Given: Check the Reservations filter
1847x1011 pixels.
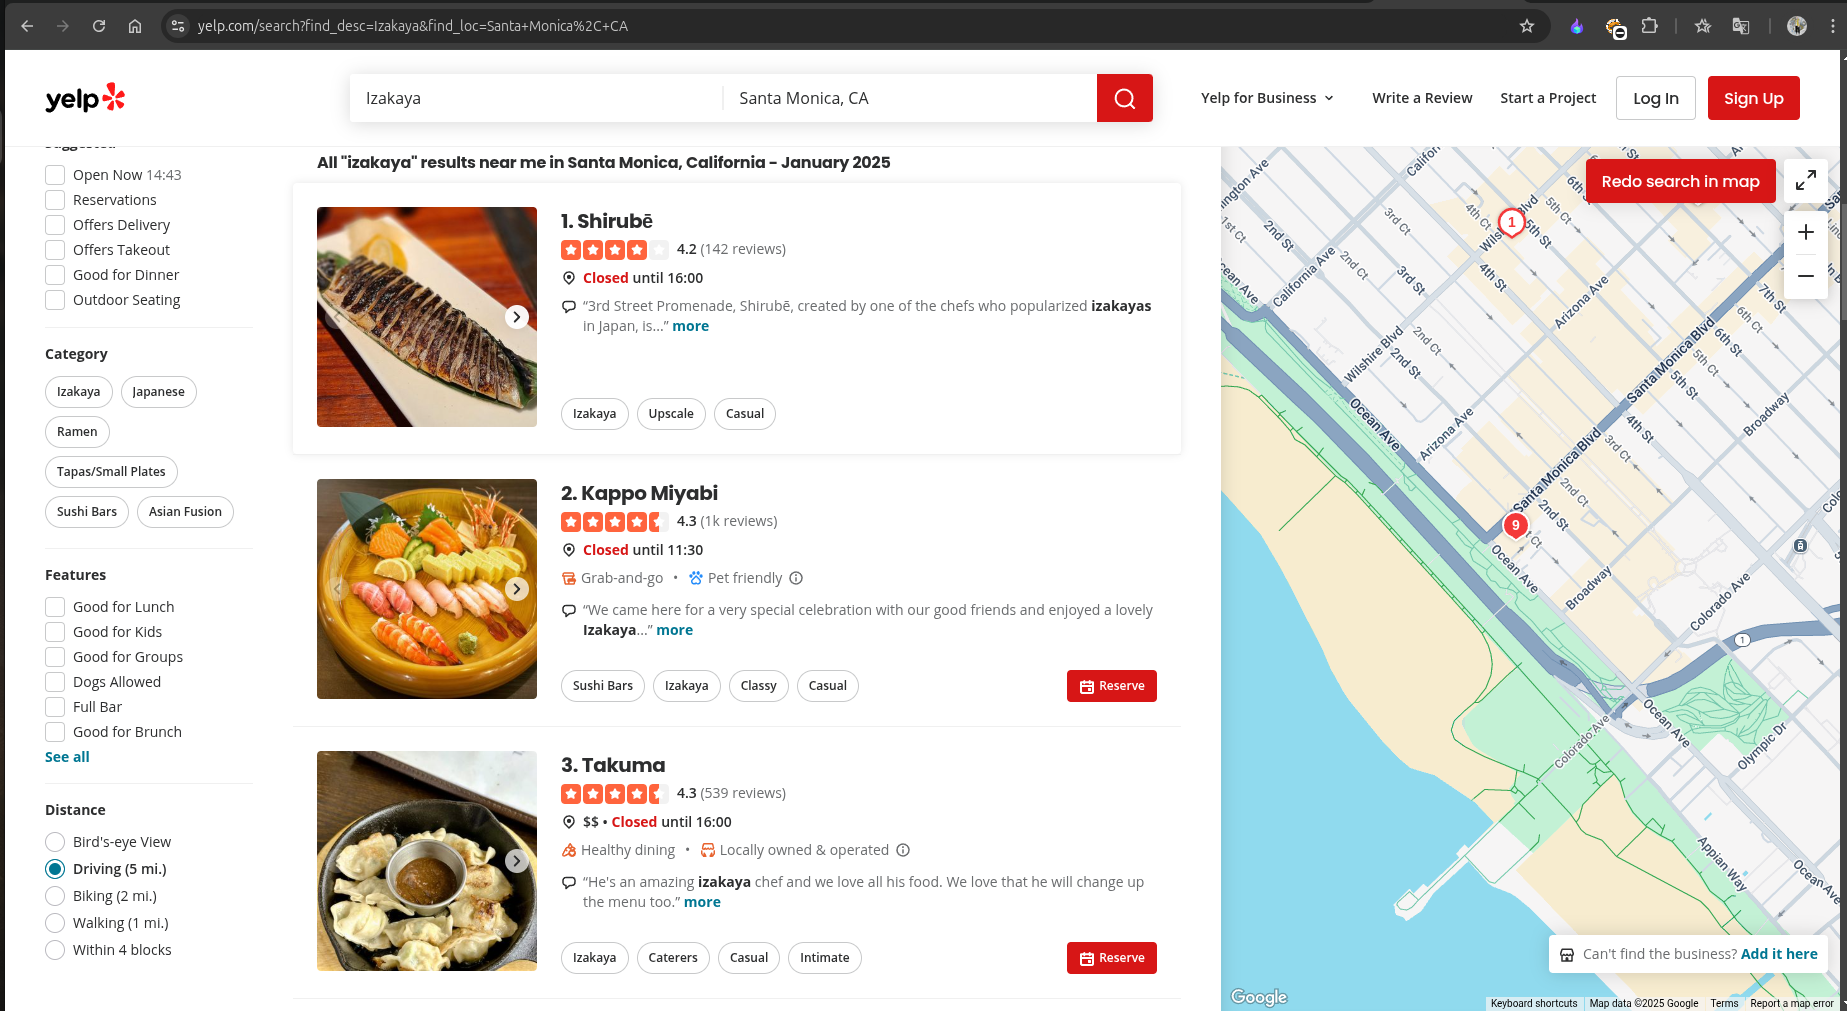Looking at the screenshot, I should point(55,200).
